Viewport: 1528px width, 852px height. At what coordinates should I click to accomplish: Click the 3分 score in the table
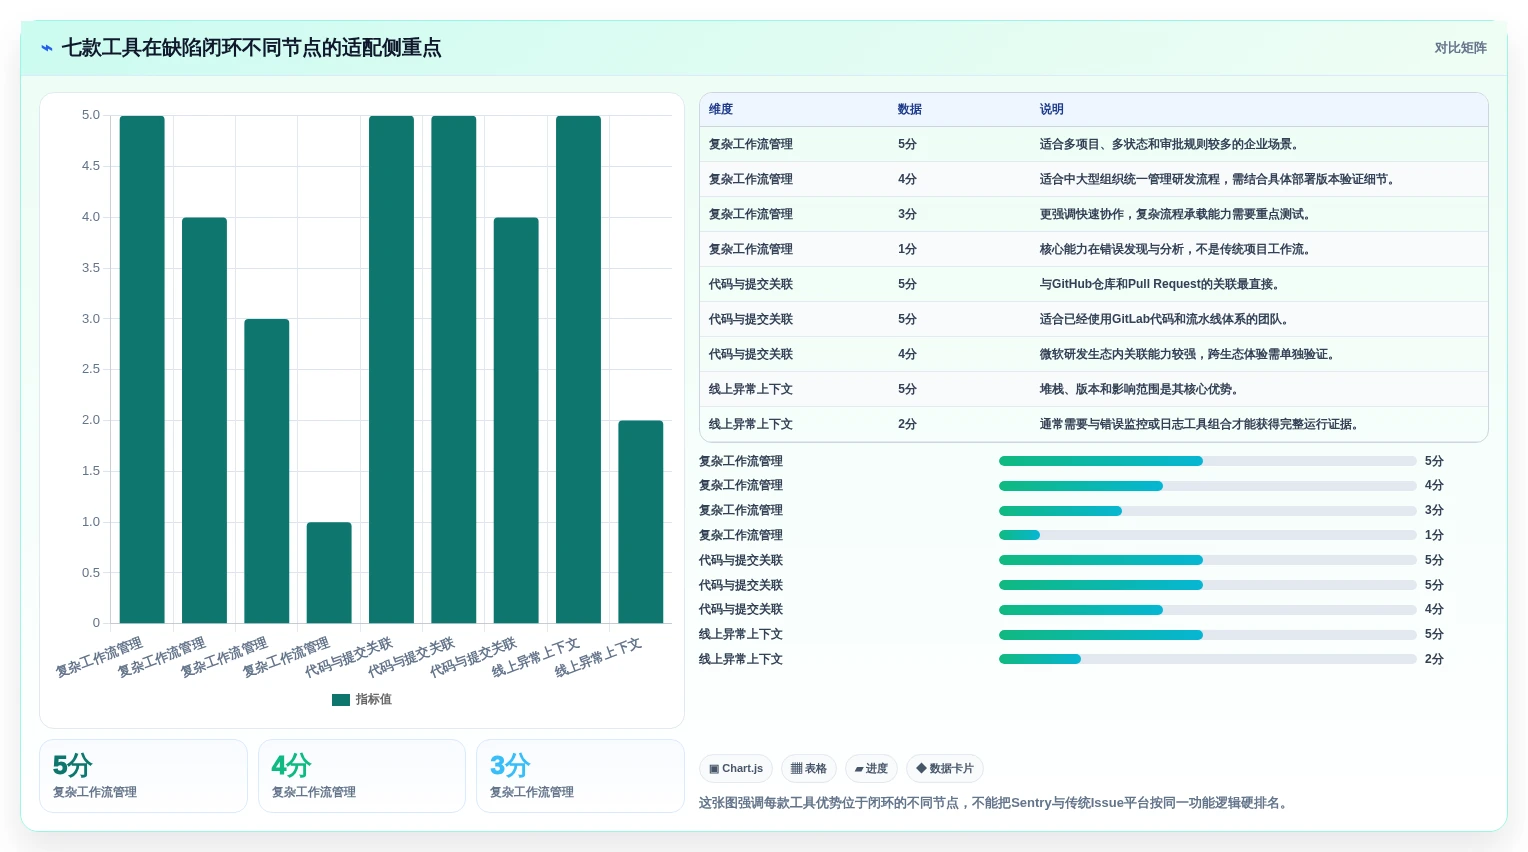coord(907,214)
